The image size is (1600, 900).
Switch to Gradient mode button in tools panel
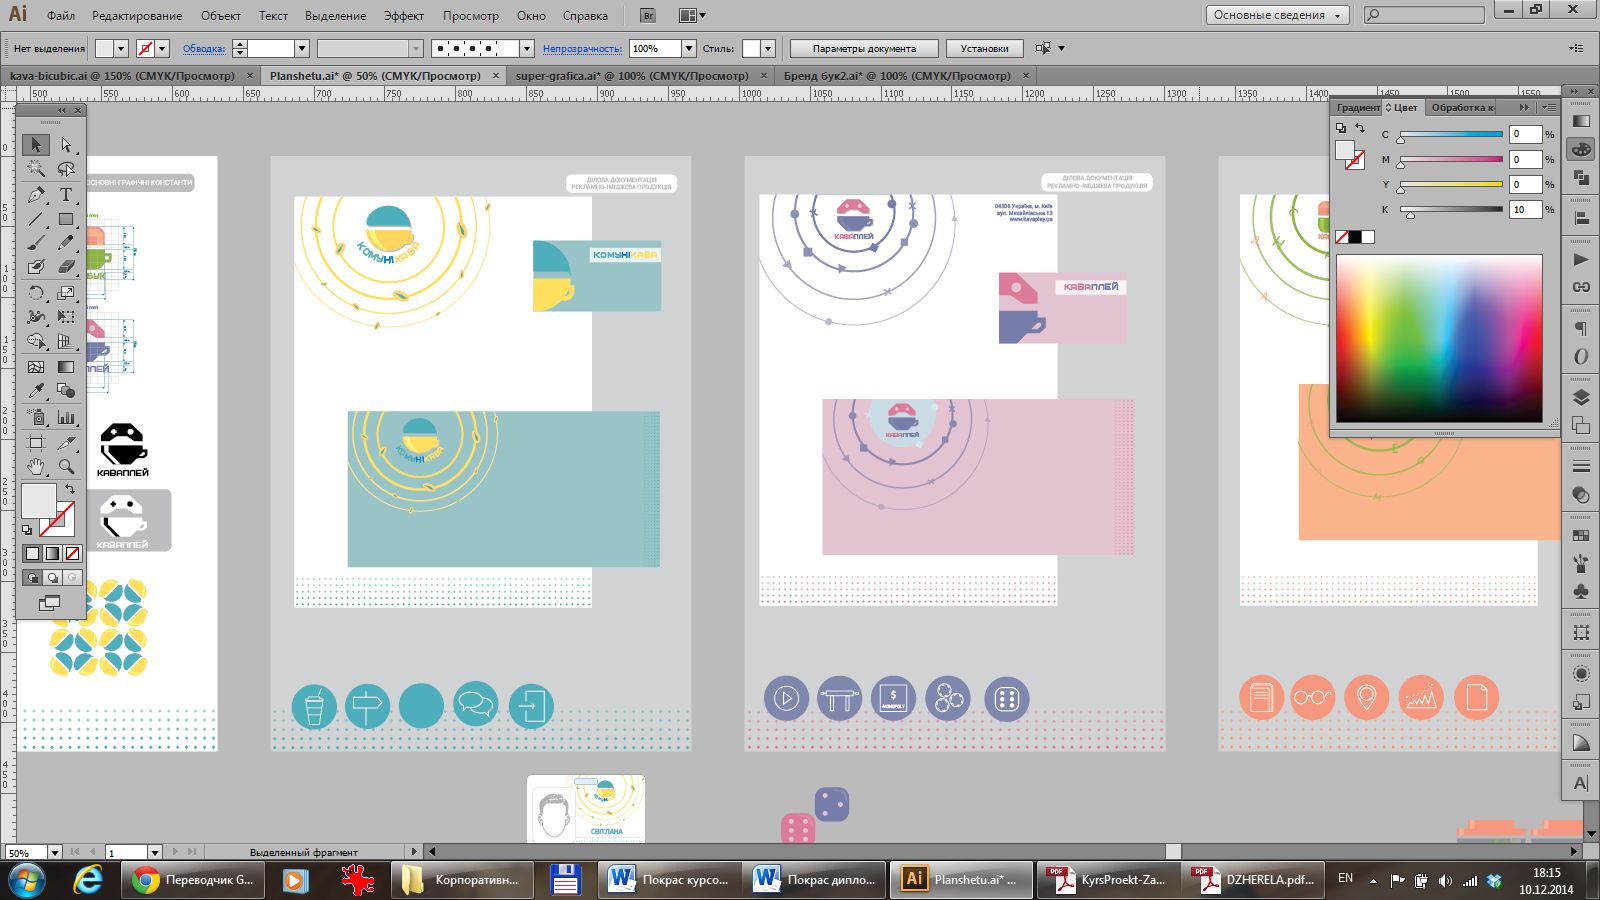pyautogui.click(x=52, y=553)
